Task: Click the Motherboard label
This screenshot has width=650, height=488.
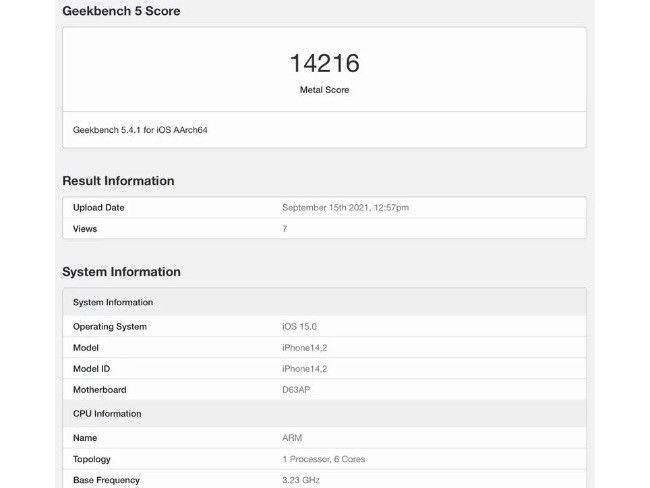Action: point(99,390)
